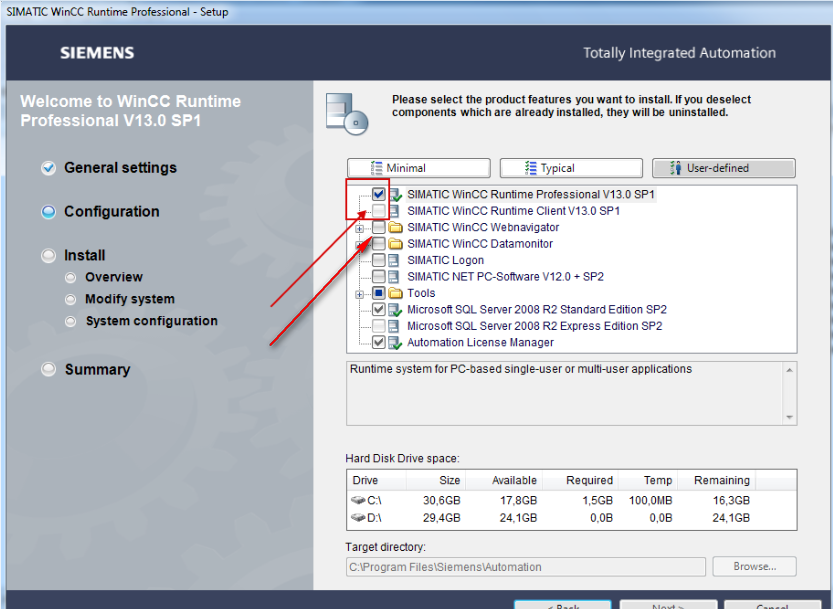The height and width of the screenshot is (609, 833).
Task: Click the Configuration step indicator icon
Action: pos(48,212)
